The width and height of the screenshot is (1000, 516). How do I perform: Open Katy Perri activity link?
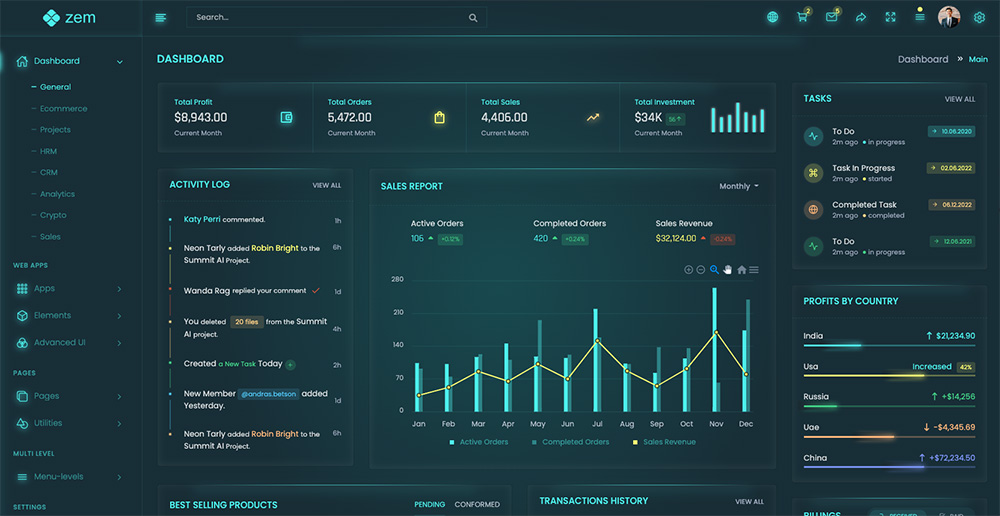(202, 219)
